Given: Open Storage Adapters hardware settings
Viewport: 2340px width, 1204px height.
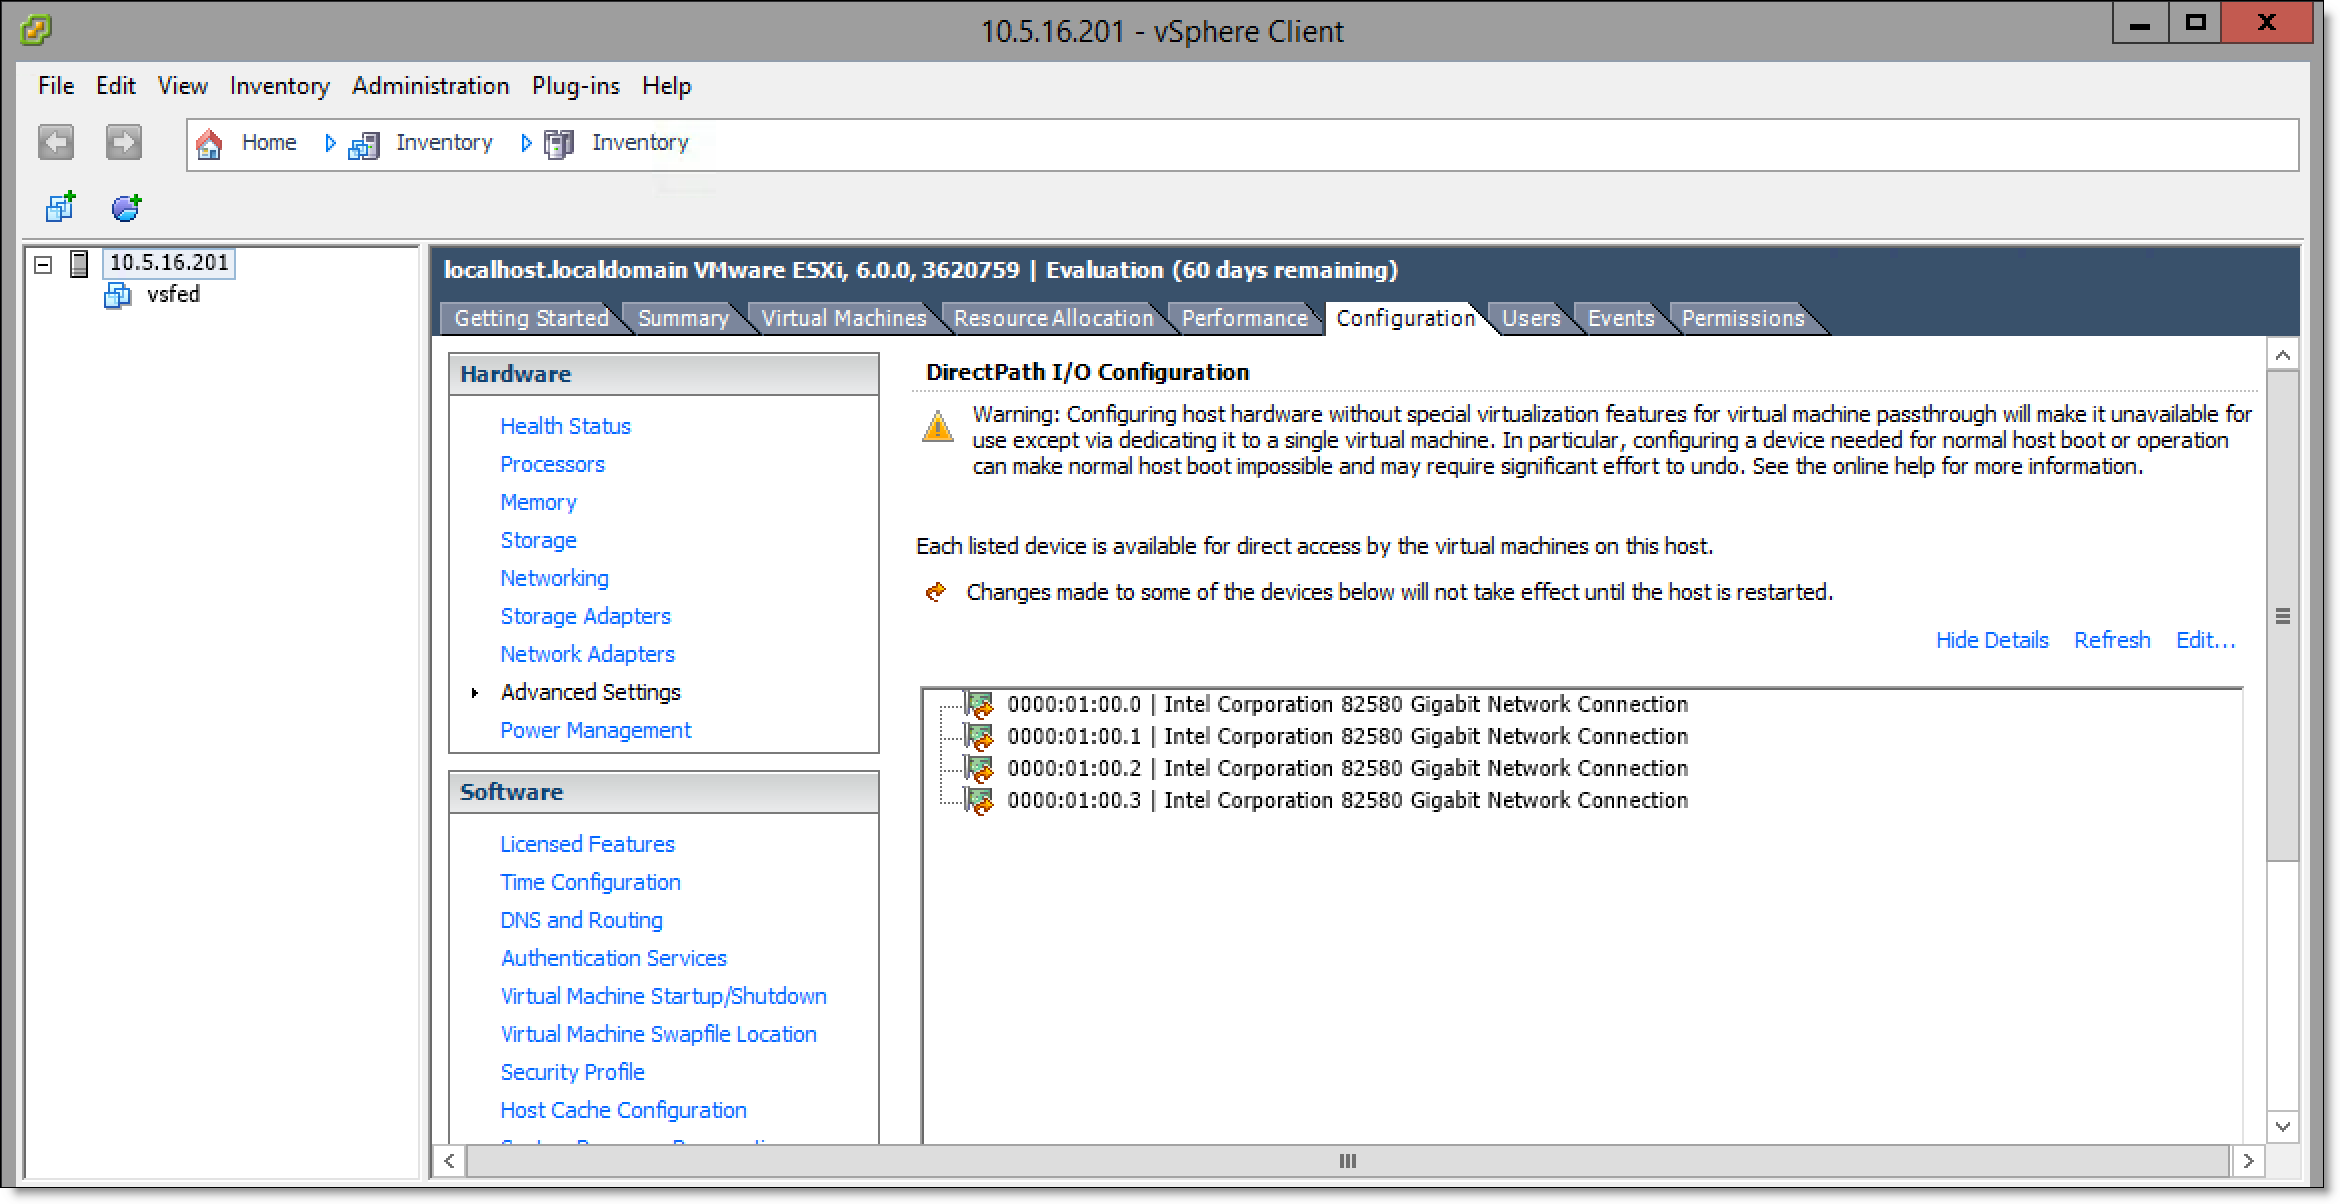Looking at the screenshot, I should 585,616.
